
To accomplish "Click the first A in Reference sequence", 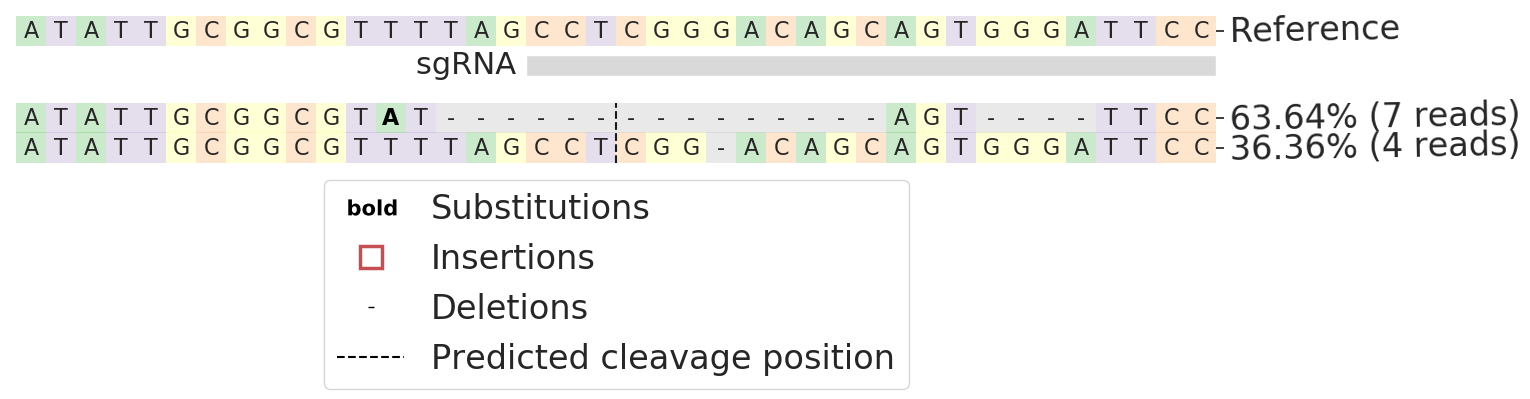I will click(31, 31).
